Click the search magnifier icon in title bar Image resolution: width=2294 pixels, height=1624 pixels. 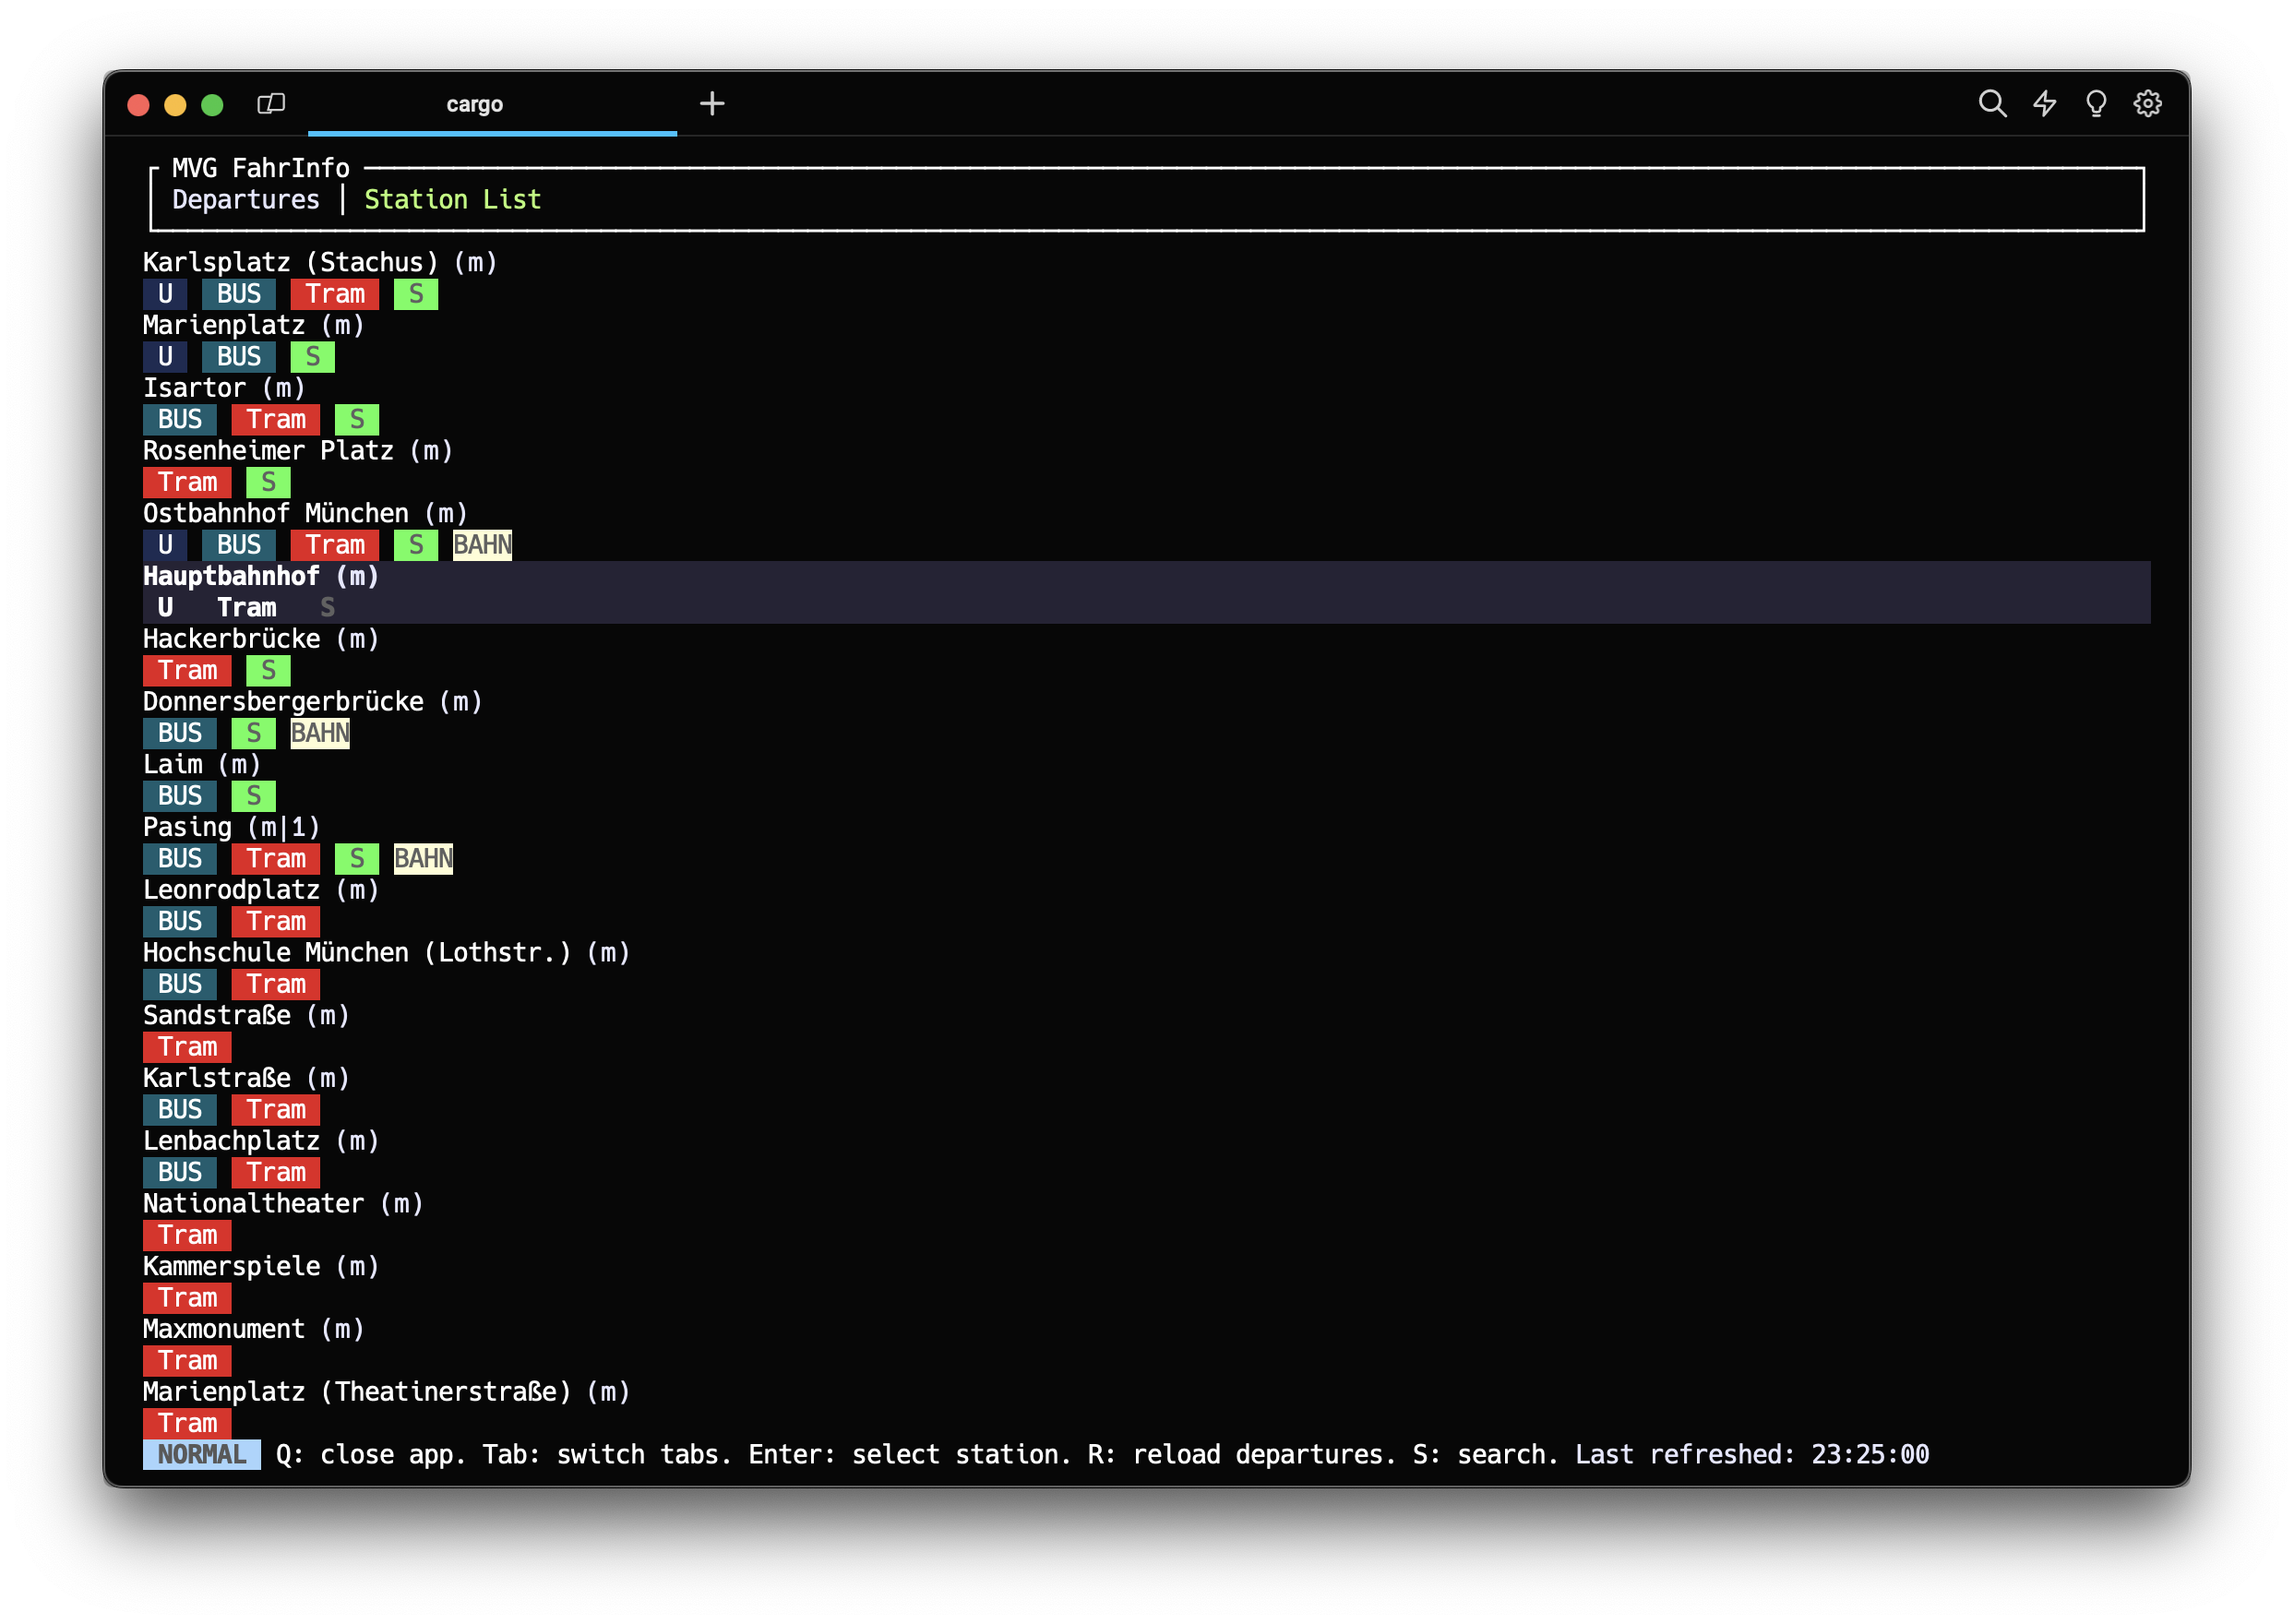[1991, 104]
